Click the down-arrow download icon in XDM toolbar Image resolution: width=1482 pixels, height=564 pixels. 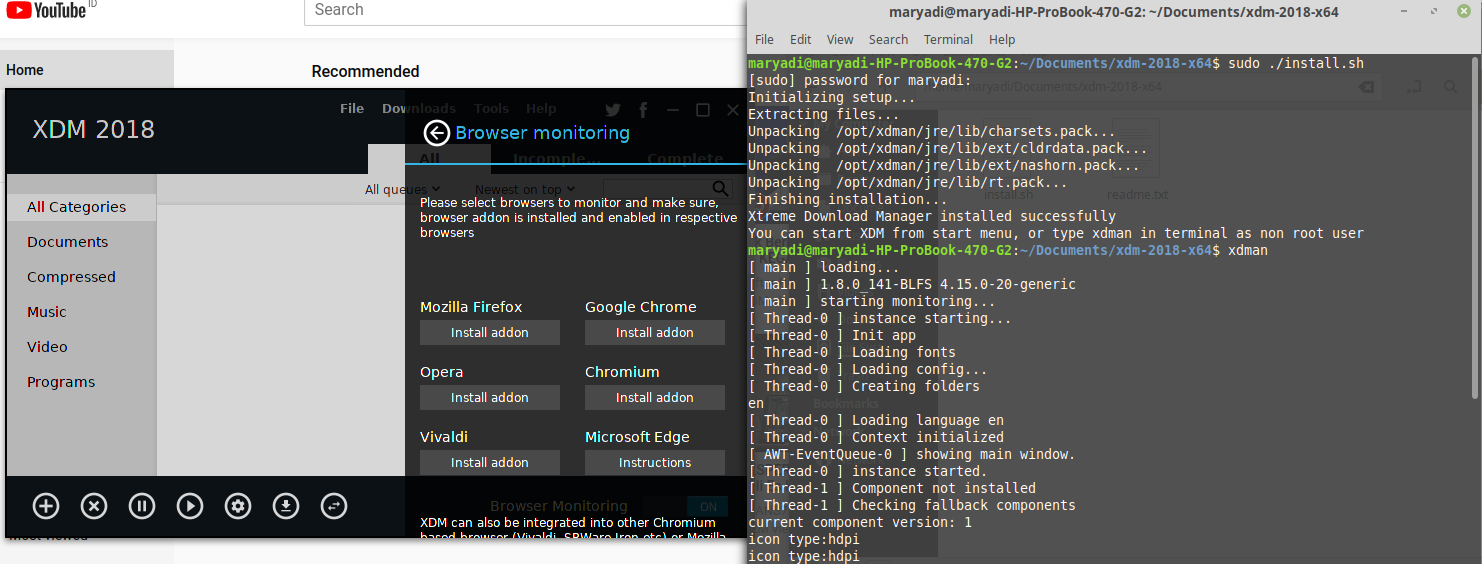pyautogui.click(x=286, y=506)
